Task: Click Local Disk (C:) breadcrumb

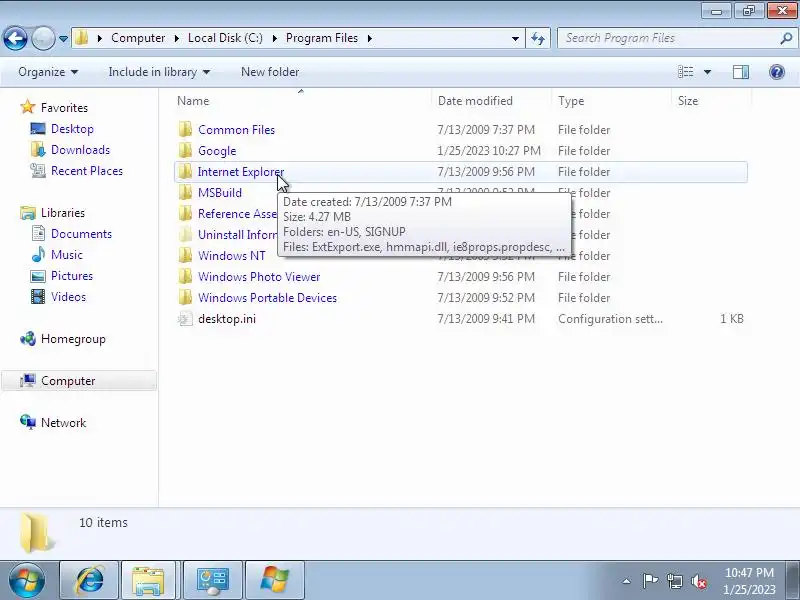Action: pos(225,38)
